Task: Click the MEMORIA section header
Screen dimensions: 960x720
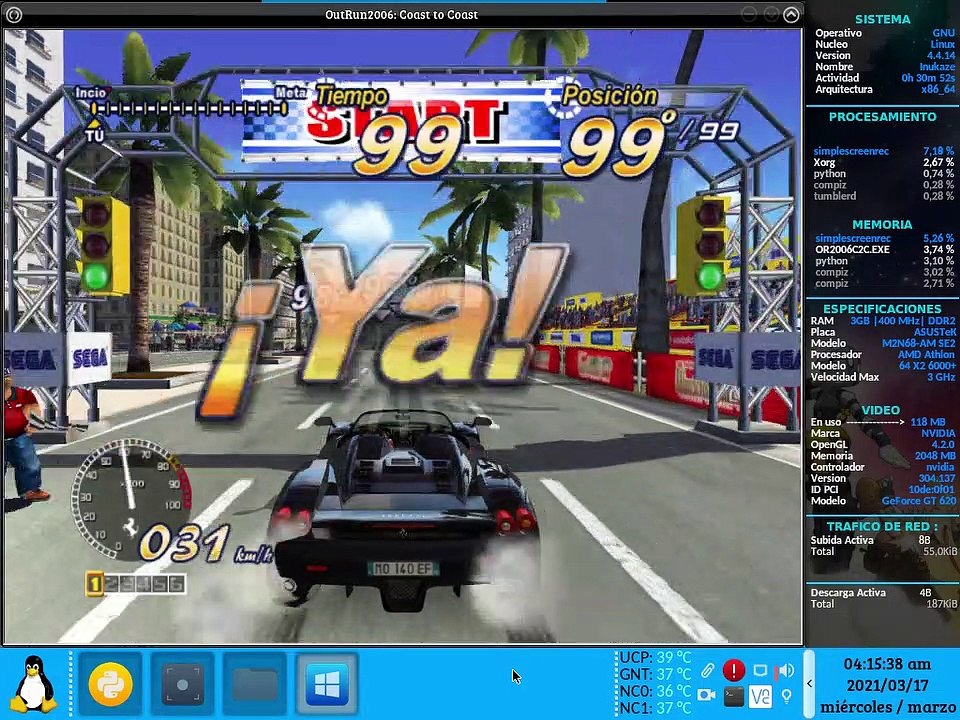Action: pos(882,224)
